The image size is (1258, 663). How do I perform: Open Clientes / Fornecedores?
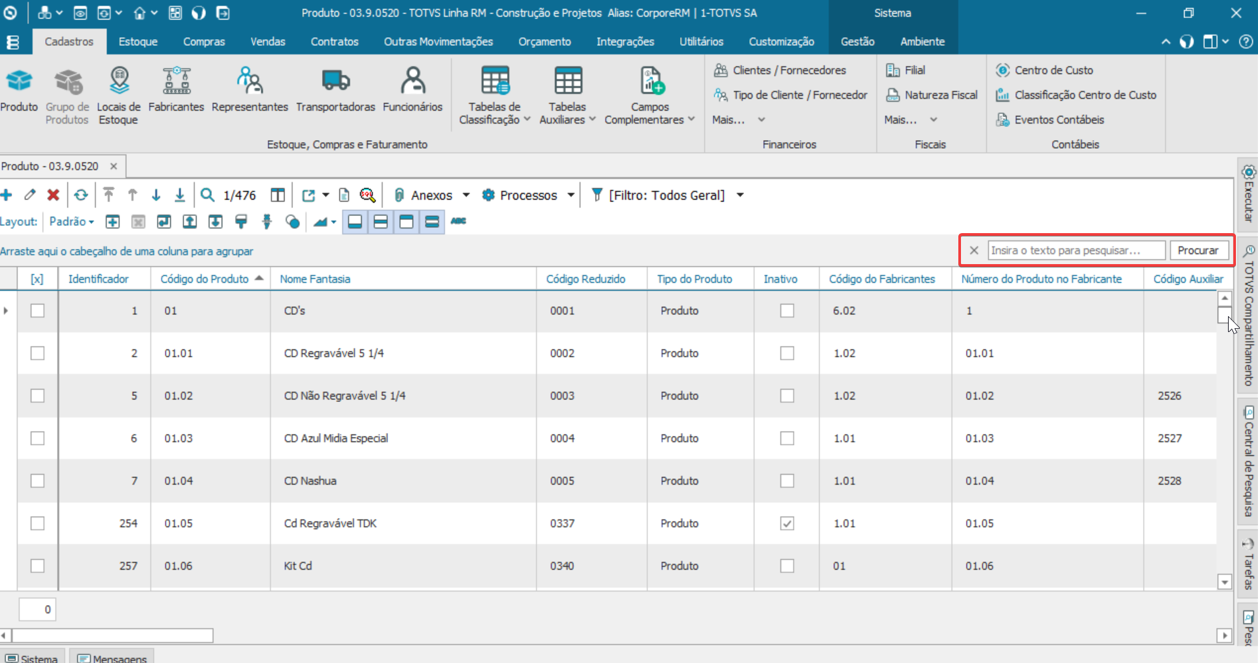(780, 71)
